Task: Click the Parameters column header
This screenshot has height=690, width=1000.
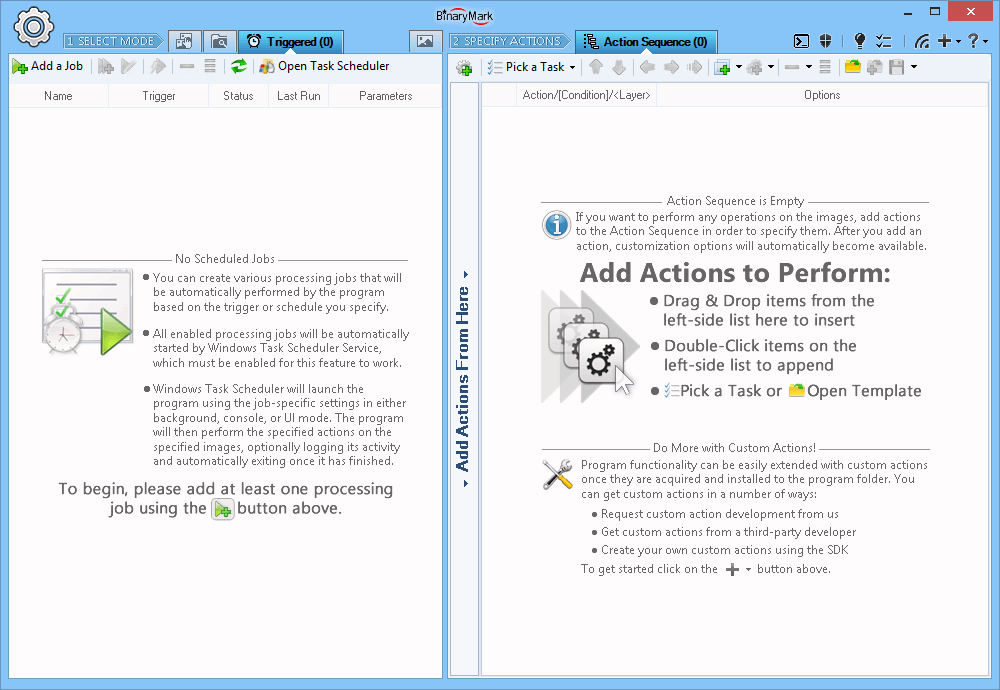Action: (385, 96)
